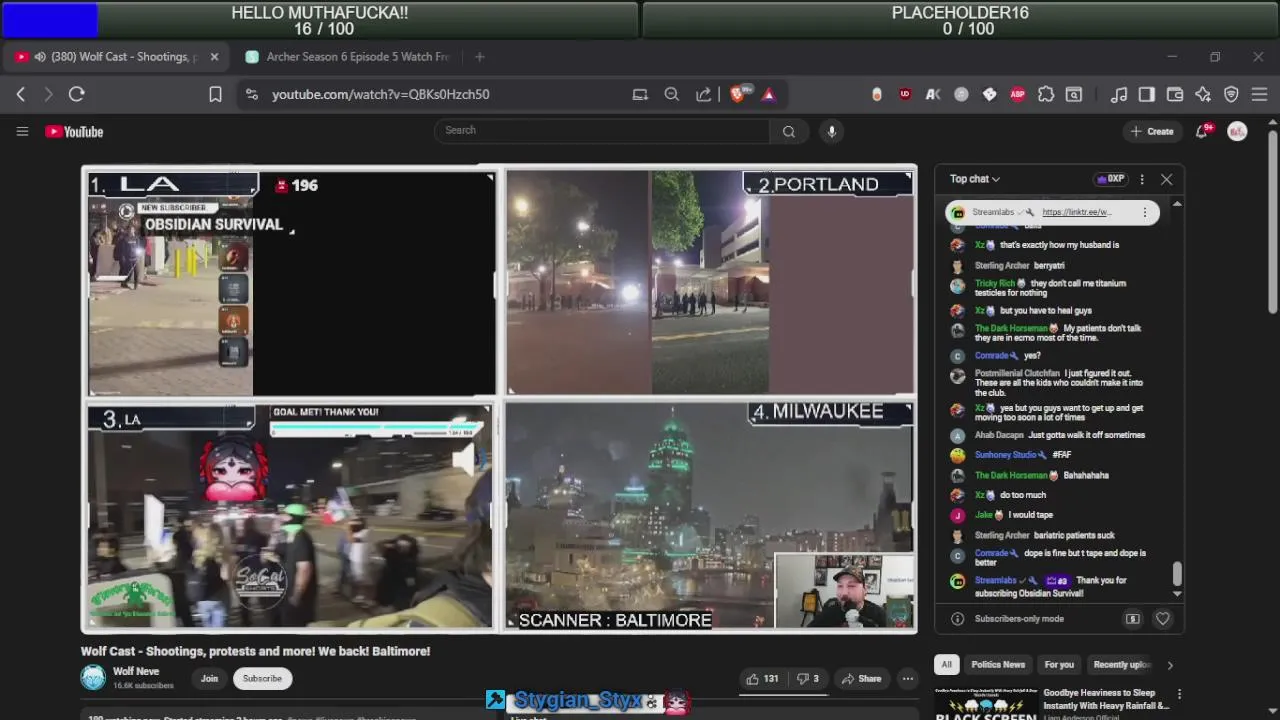Open Wolf Neve channel name link
Image resolution: width=1280 pixels, height=720 pixels.
136,672
